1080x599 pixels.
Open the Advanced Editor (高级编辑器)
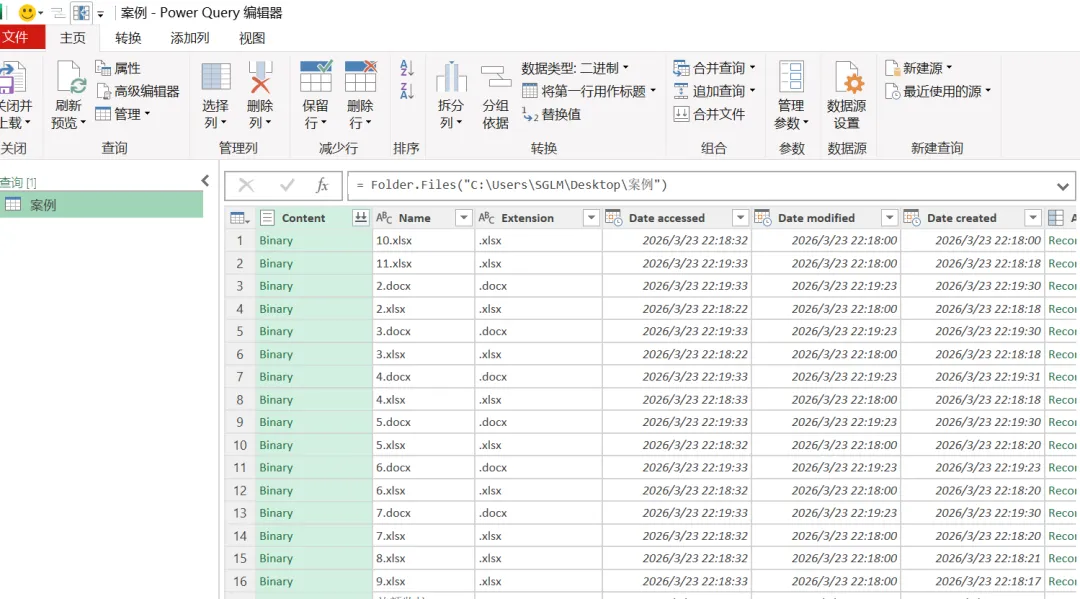[138, 91]
